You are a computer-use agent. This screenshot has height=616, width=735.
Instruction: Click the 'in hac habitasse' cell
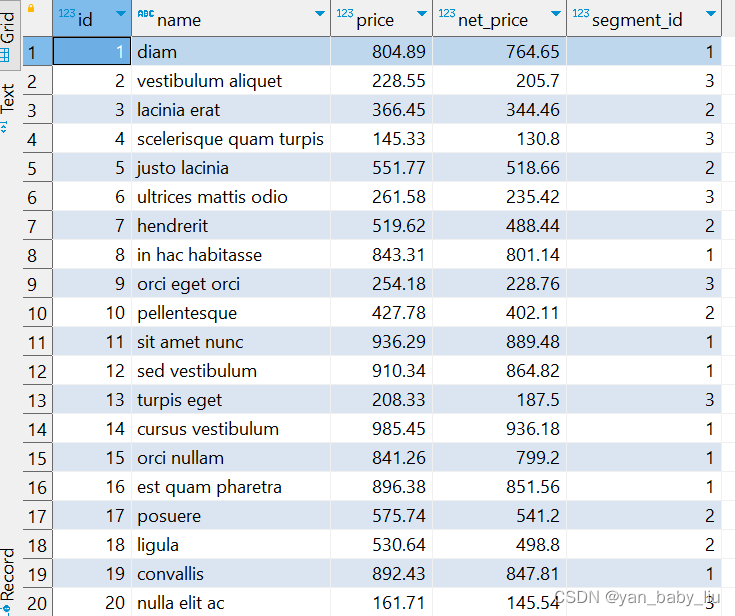pos(231,255)
